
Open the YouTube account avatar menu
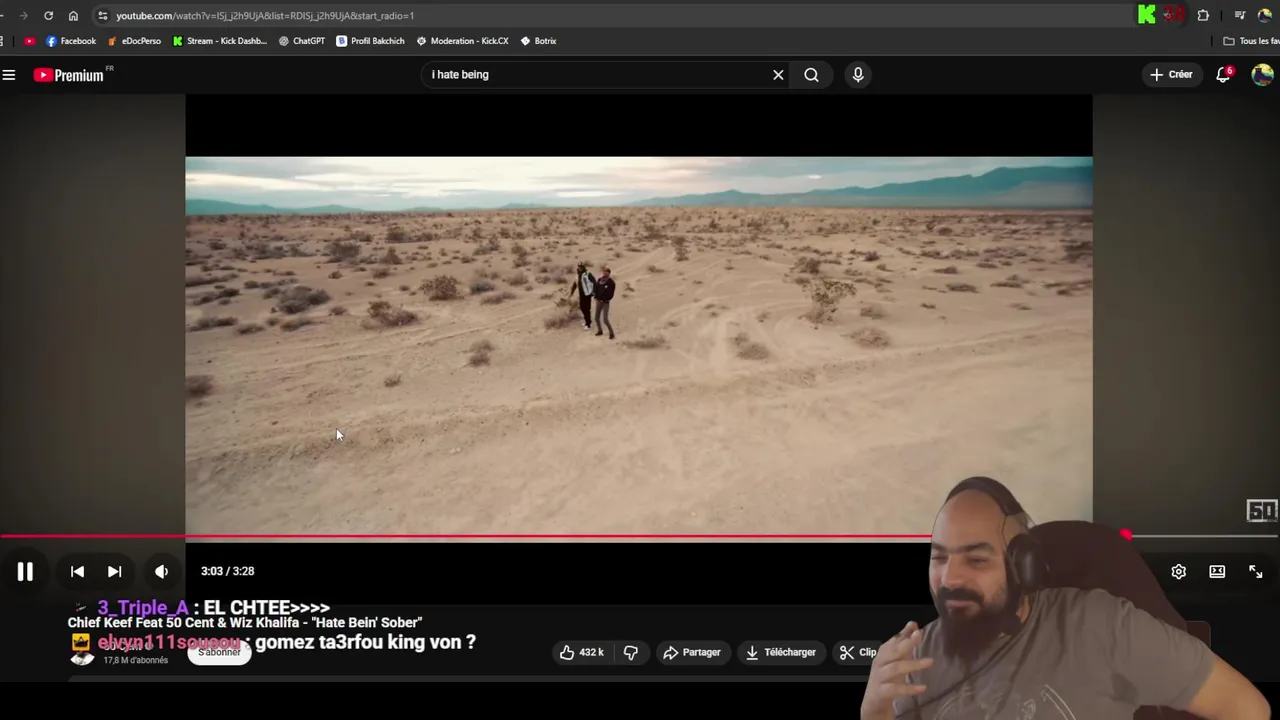tap(1262, 75)
